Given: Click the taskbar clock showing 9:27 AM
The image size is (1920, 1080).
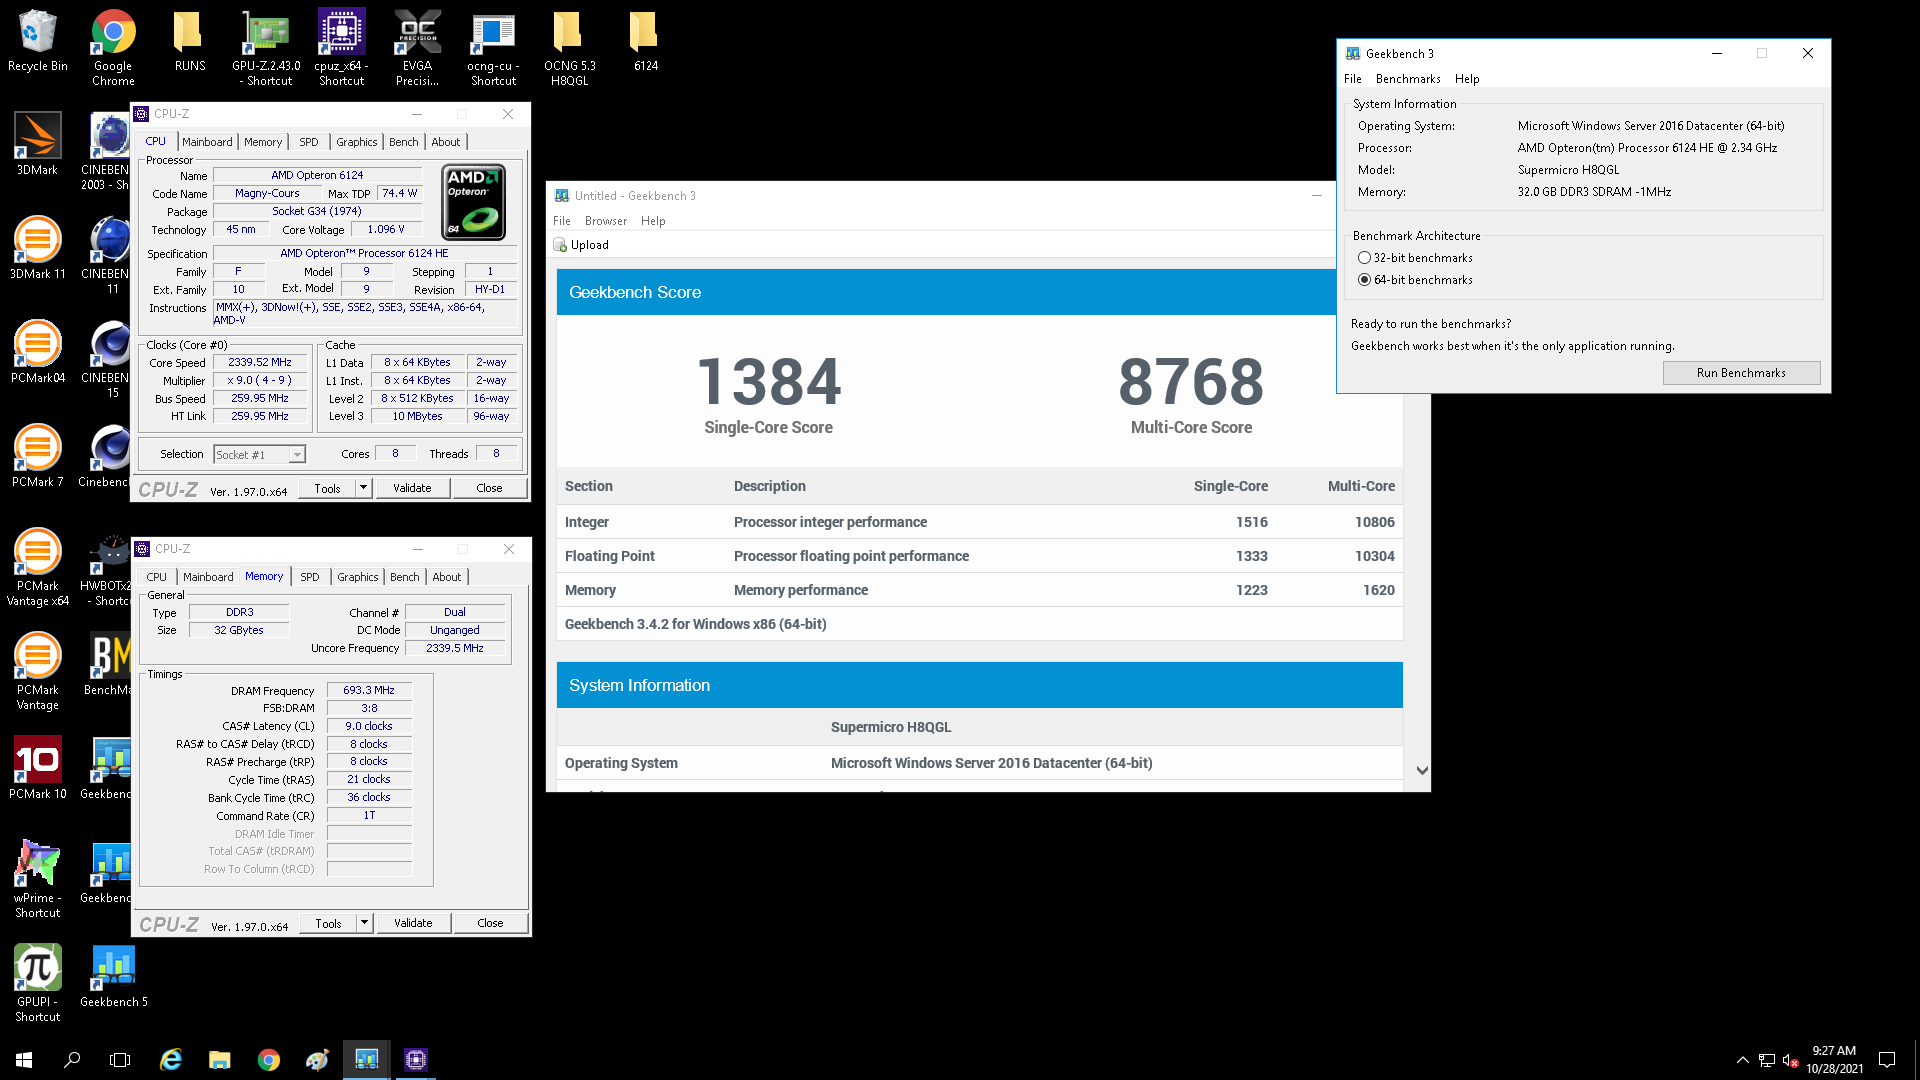Looking at the screenshot, I should 1834,1059.
